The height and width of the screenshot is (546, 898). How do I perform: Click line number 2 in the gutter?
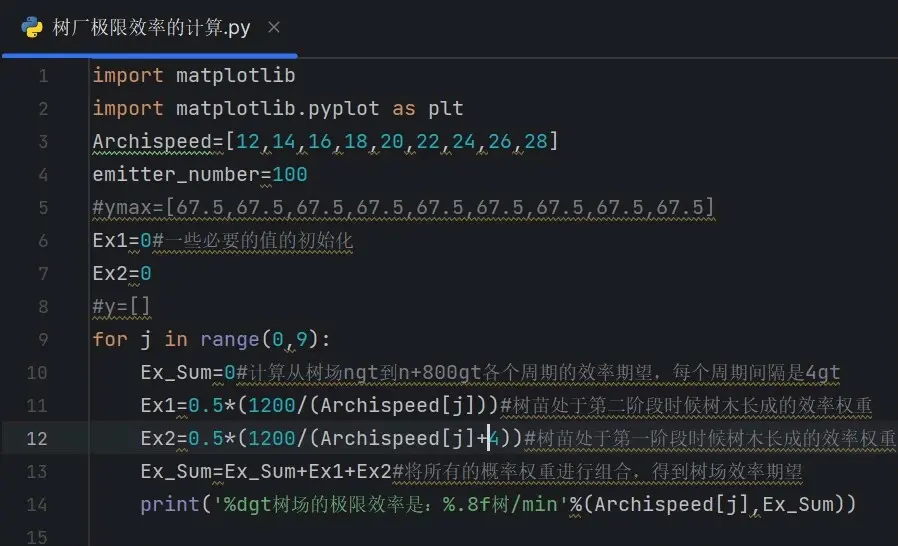[44, 109]
